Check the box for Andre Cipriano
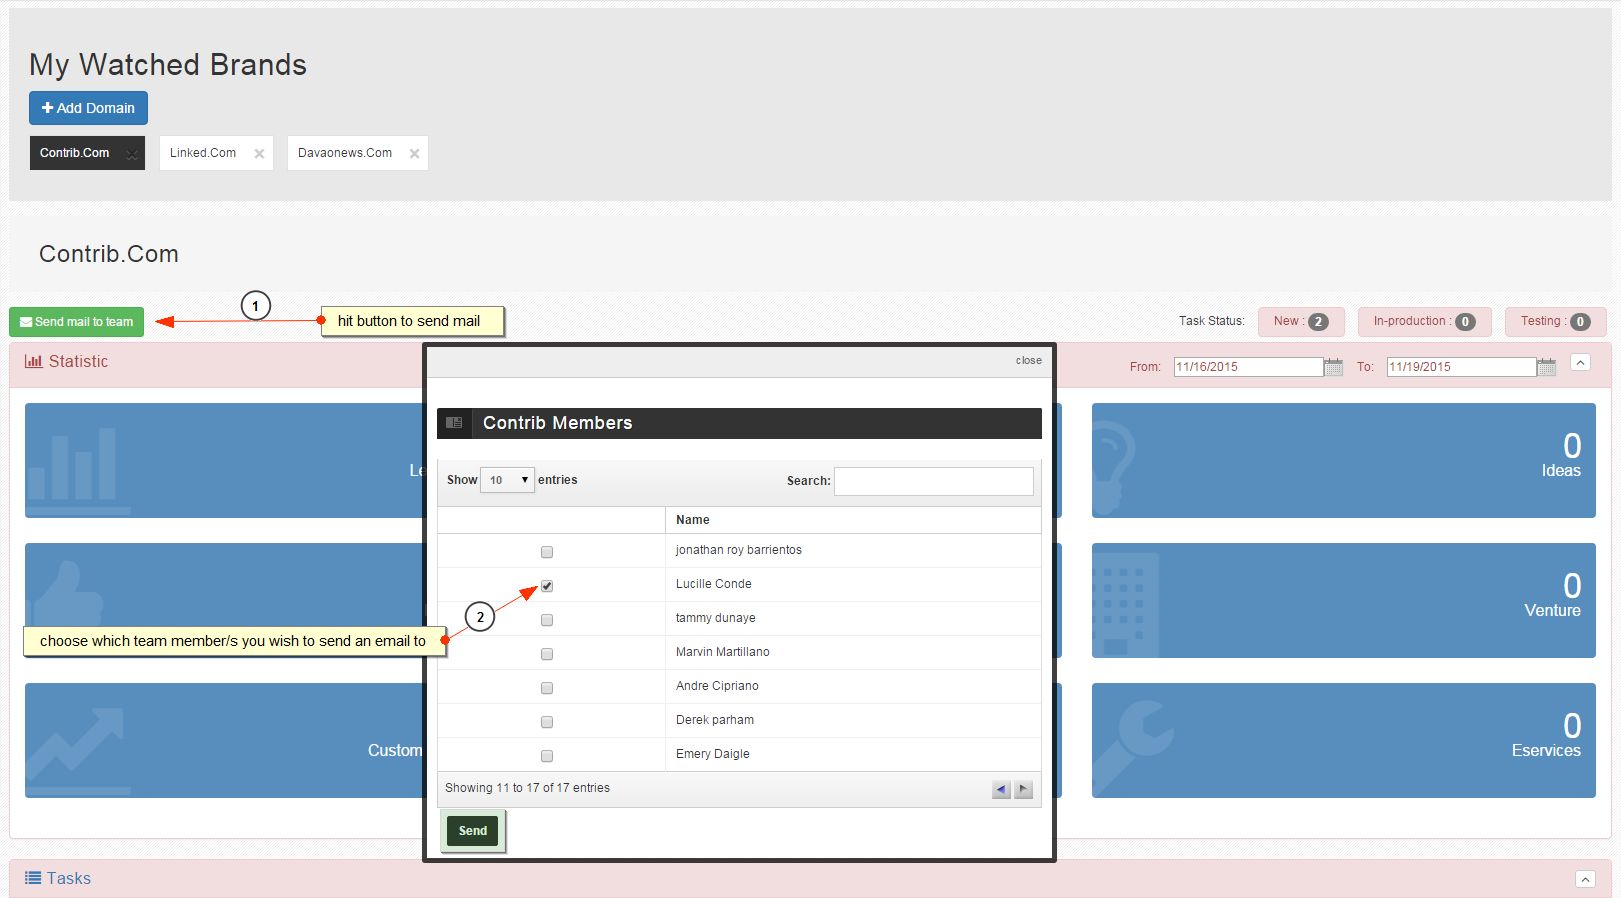1621x898 pixels. coord(547,688)
